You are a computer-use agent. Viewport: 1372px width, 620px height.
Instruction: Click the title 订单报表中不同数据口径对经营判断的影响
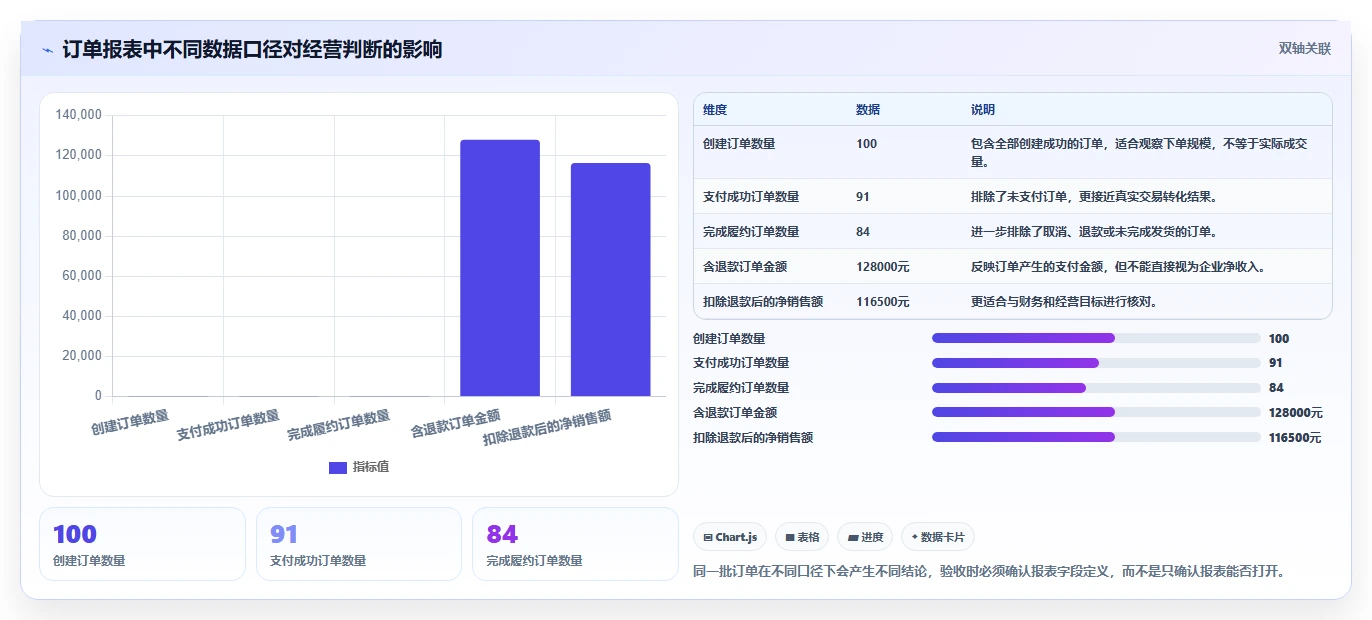click(x=252, y=50)
